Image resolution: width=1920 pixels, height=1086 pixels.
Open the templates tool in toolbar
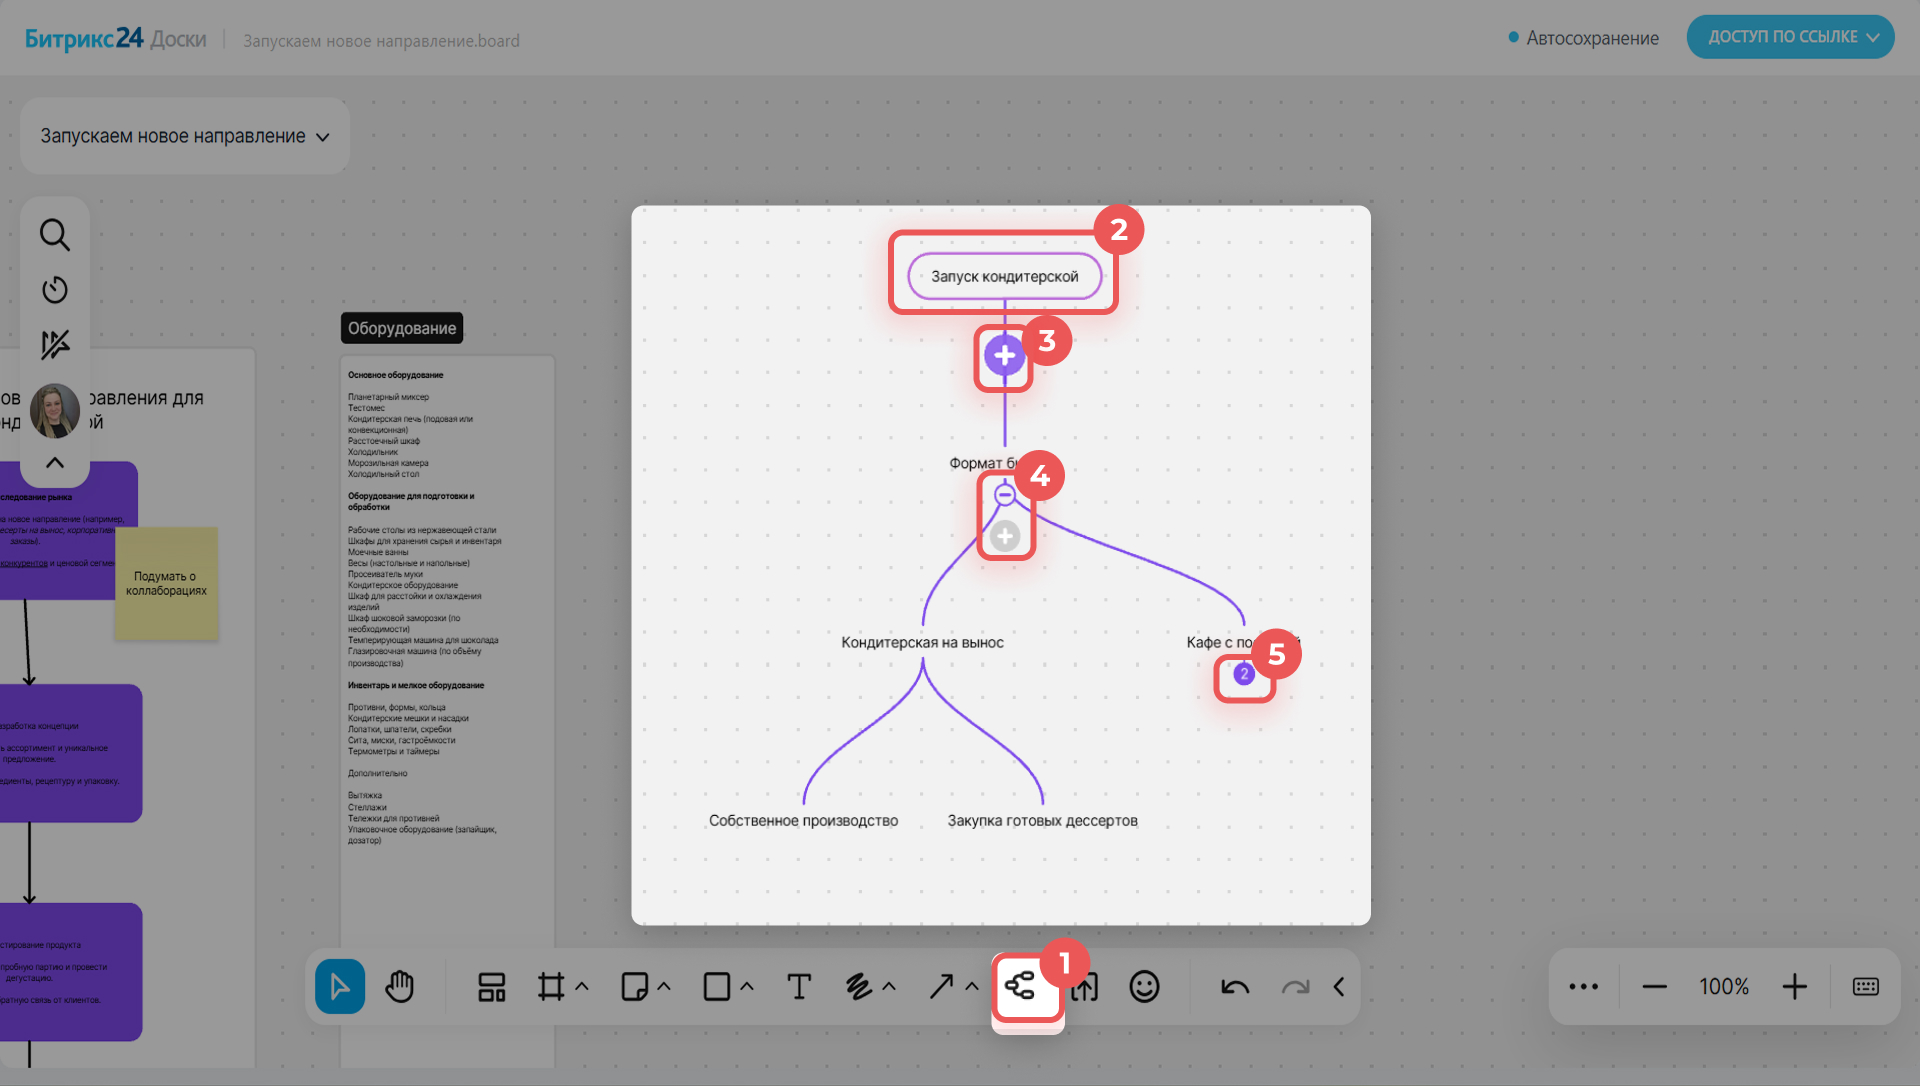pos(491,987)
